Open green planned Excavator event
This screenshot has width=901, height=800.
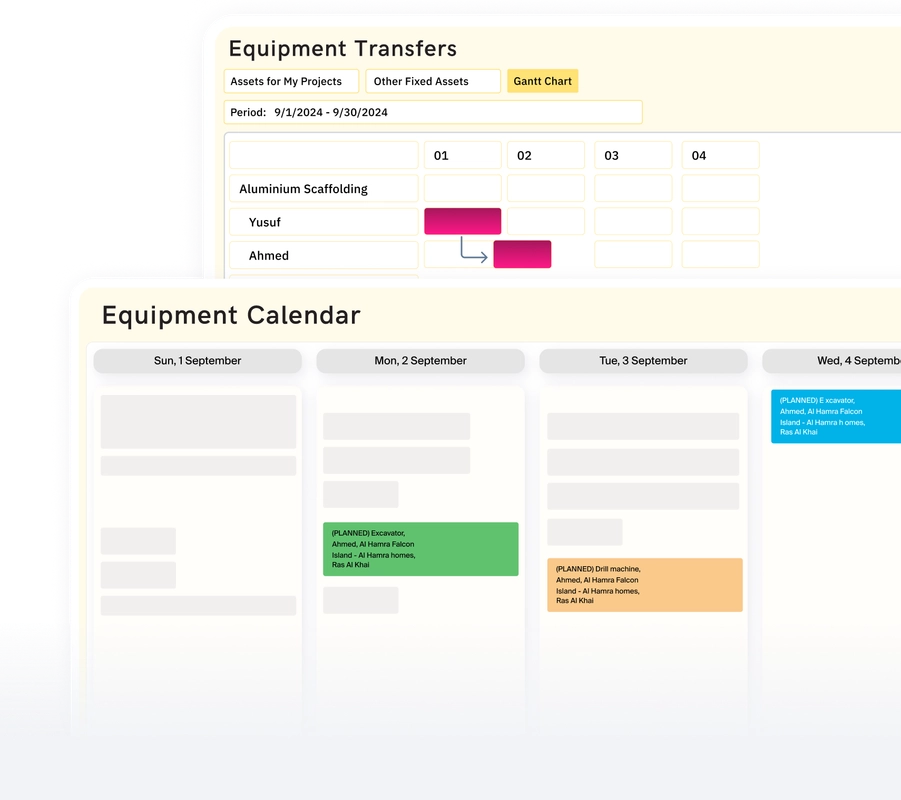[x=420, y=549]
